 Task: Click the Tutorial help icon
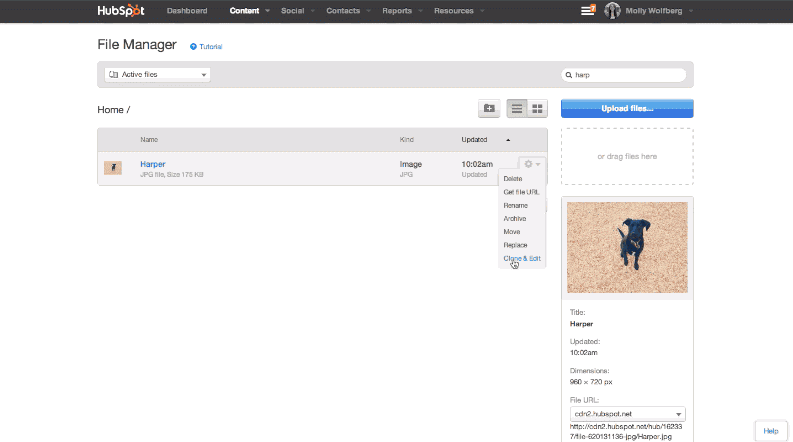[194, 47]
